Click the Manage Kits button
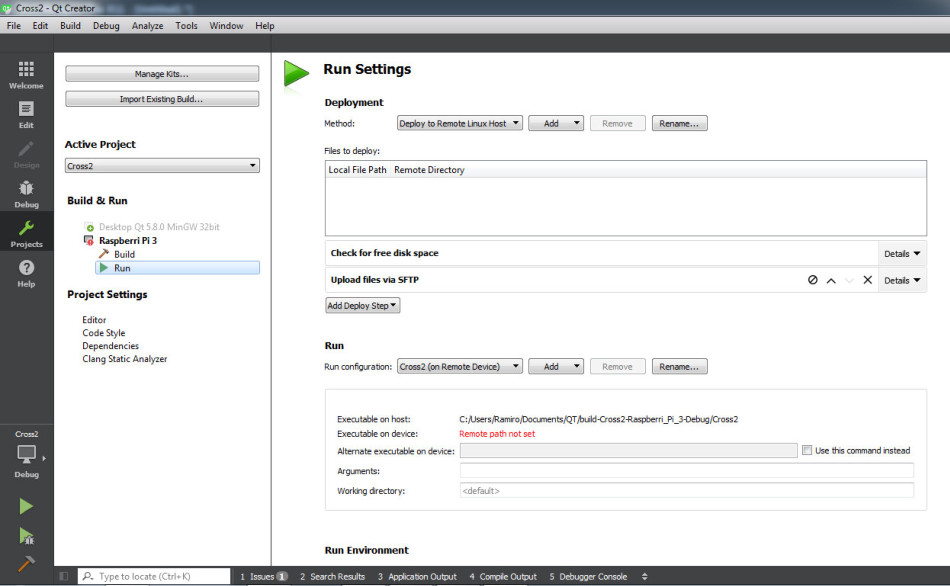The image size is (950, 586). (x=162, y=73)
